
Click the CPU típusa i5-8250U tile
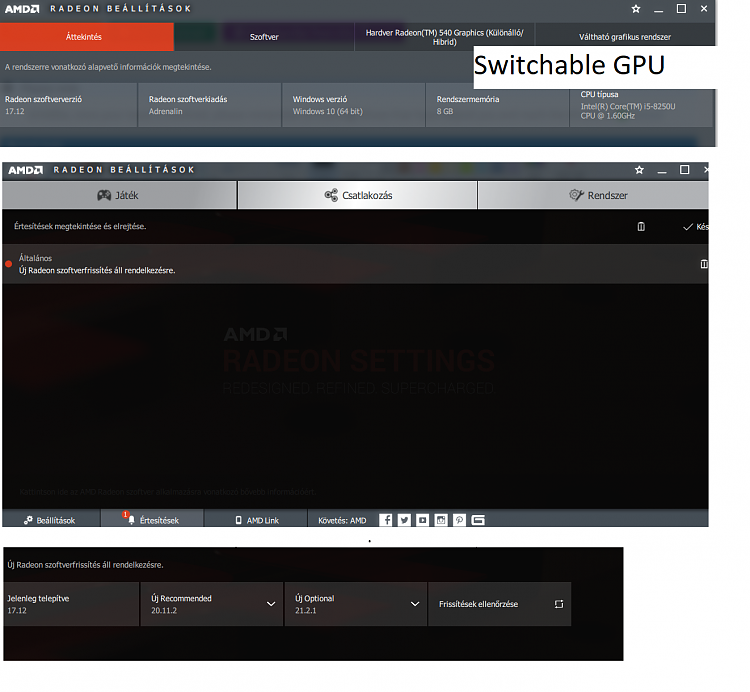click(641, 105)
